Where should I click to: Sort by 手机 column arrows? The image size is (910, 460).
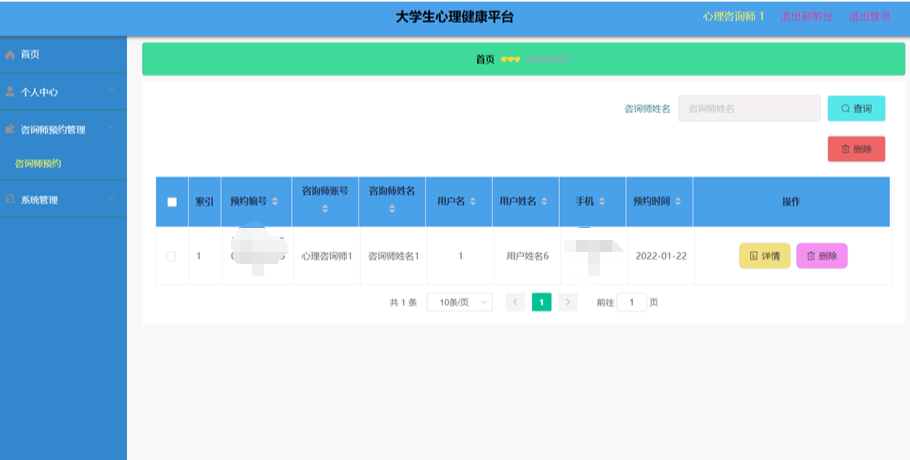[x=602, y=201]
